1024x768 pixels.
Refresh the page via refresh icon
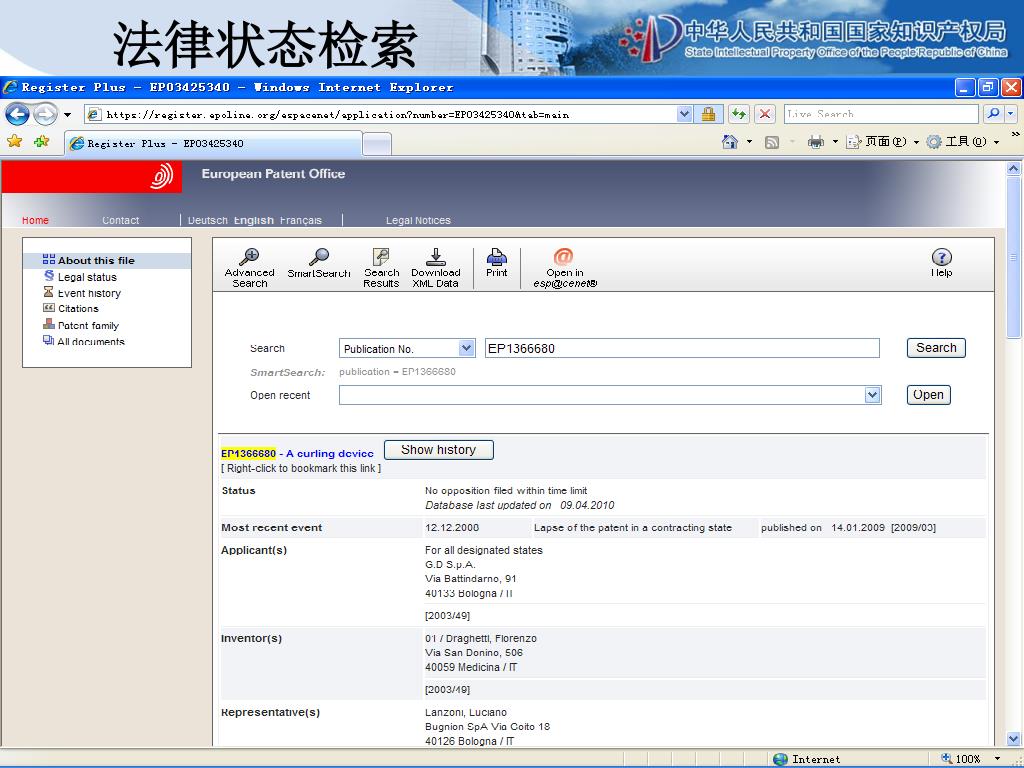[x=739, y=114]
